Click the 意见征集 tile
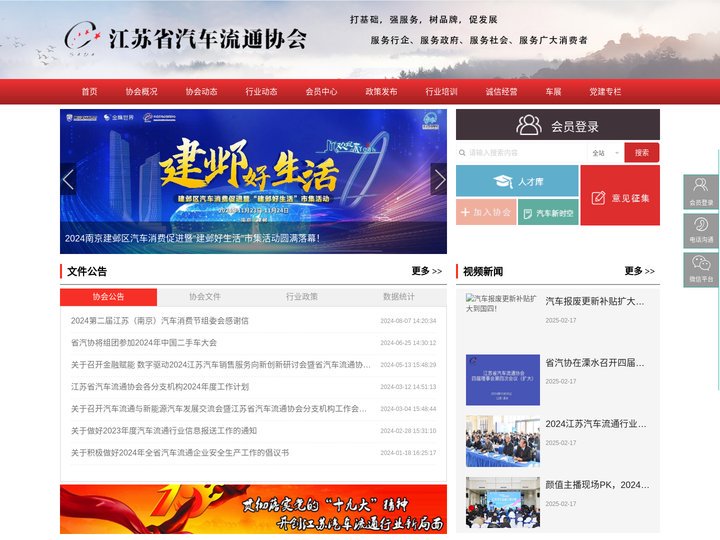720x540 pixels. pyautogui.click(x=620, y=195)
